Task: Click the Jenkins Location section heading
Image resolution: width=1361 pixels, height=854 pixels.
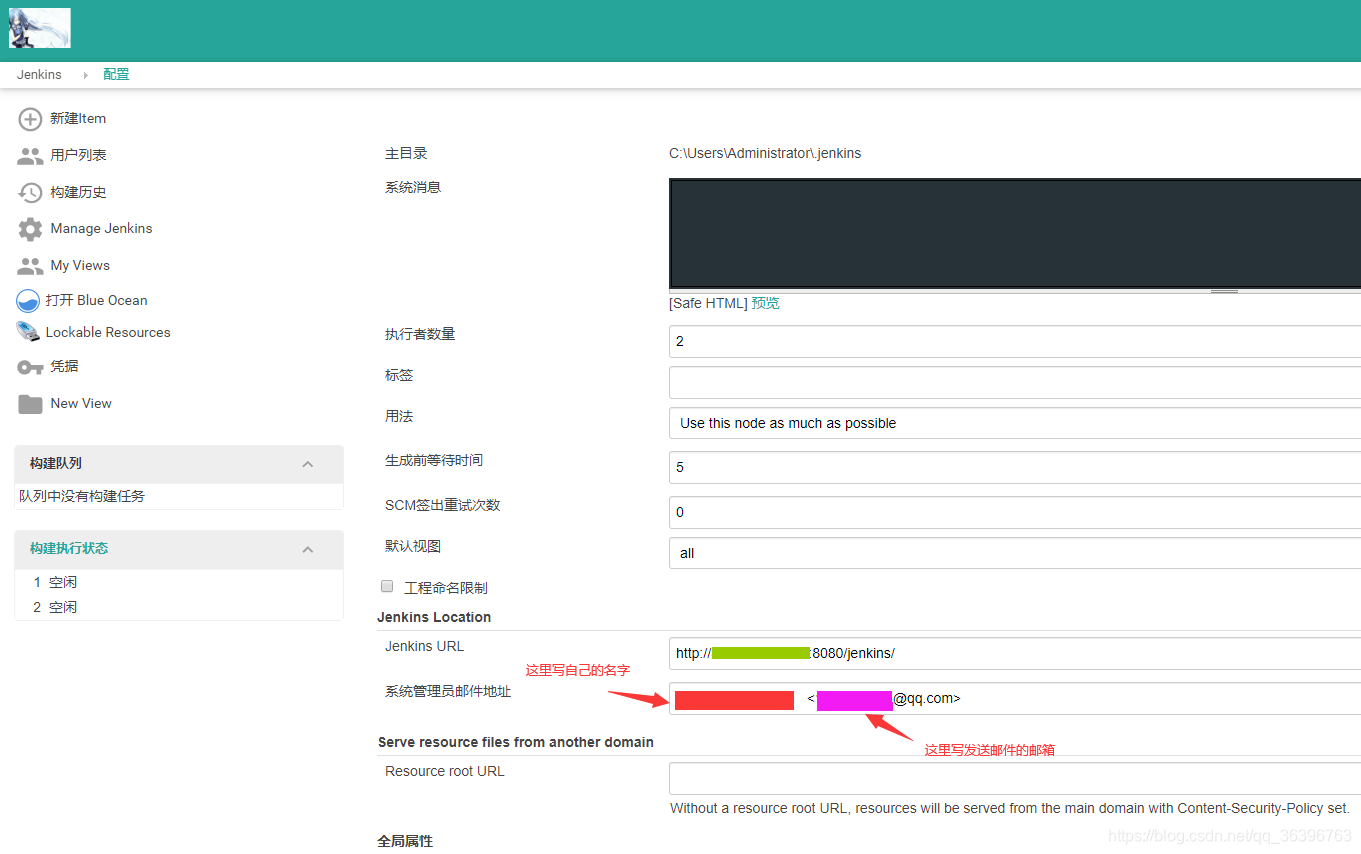Action: [x=434, y=617]
